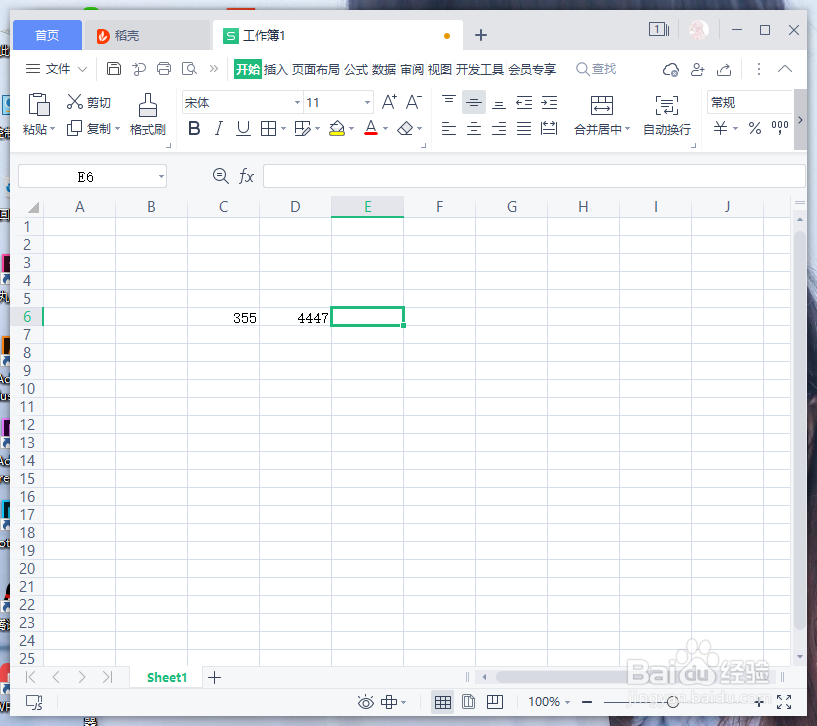The width and height of the screenshot is (817, 726).
Task: Toggle Auto Wrap (自动换行)
Action: click(x=667, y=115)
